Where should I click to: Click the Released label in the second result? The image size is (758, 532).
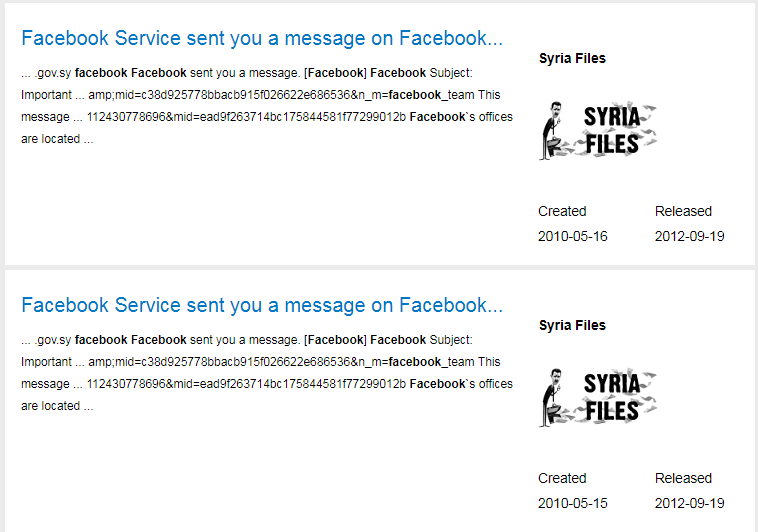point(683,478)
